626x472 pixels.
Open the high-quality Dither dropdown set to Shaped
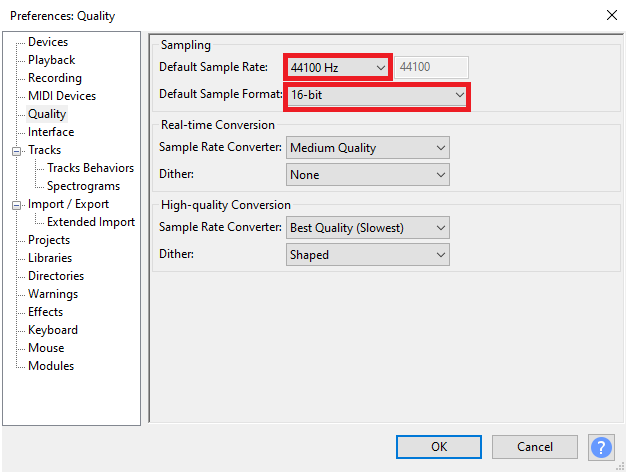(x=367, y=255)
